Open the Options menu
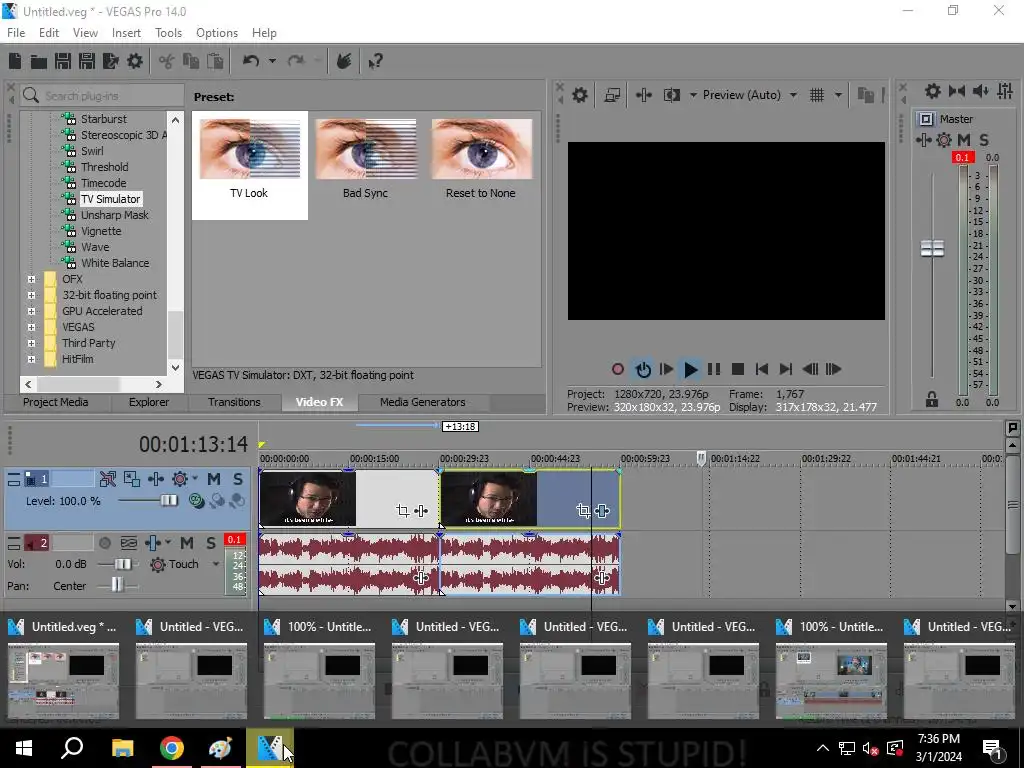Image resolution: width=1024 pixels, height=768 pixels. 217,33
